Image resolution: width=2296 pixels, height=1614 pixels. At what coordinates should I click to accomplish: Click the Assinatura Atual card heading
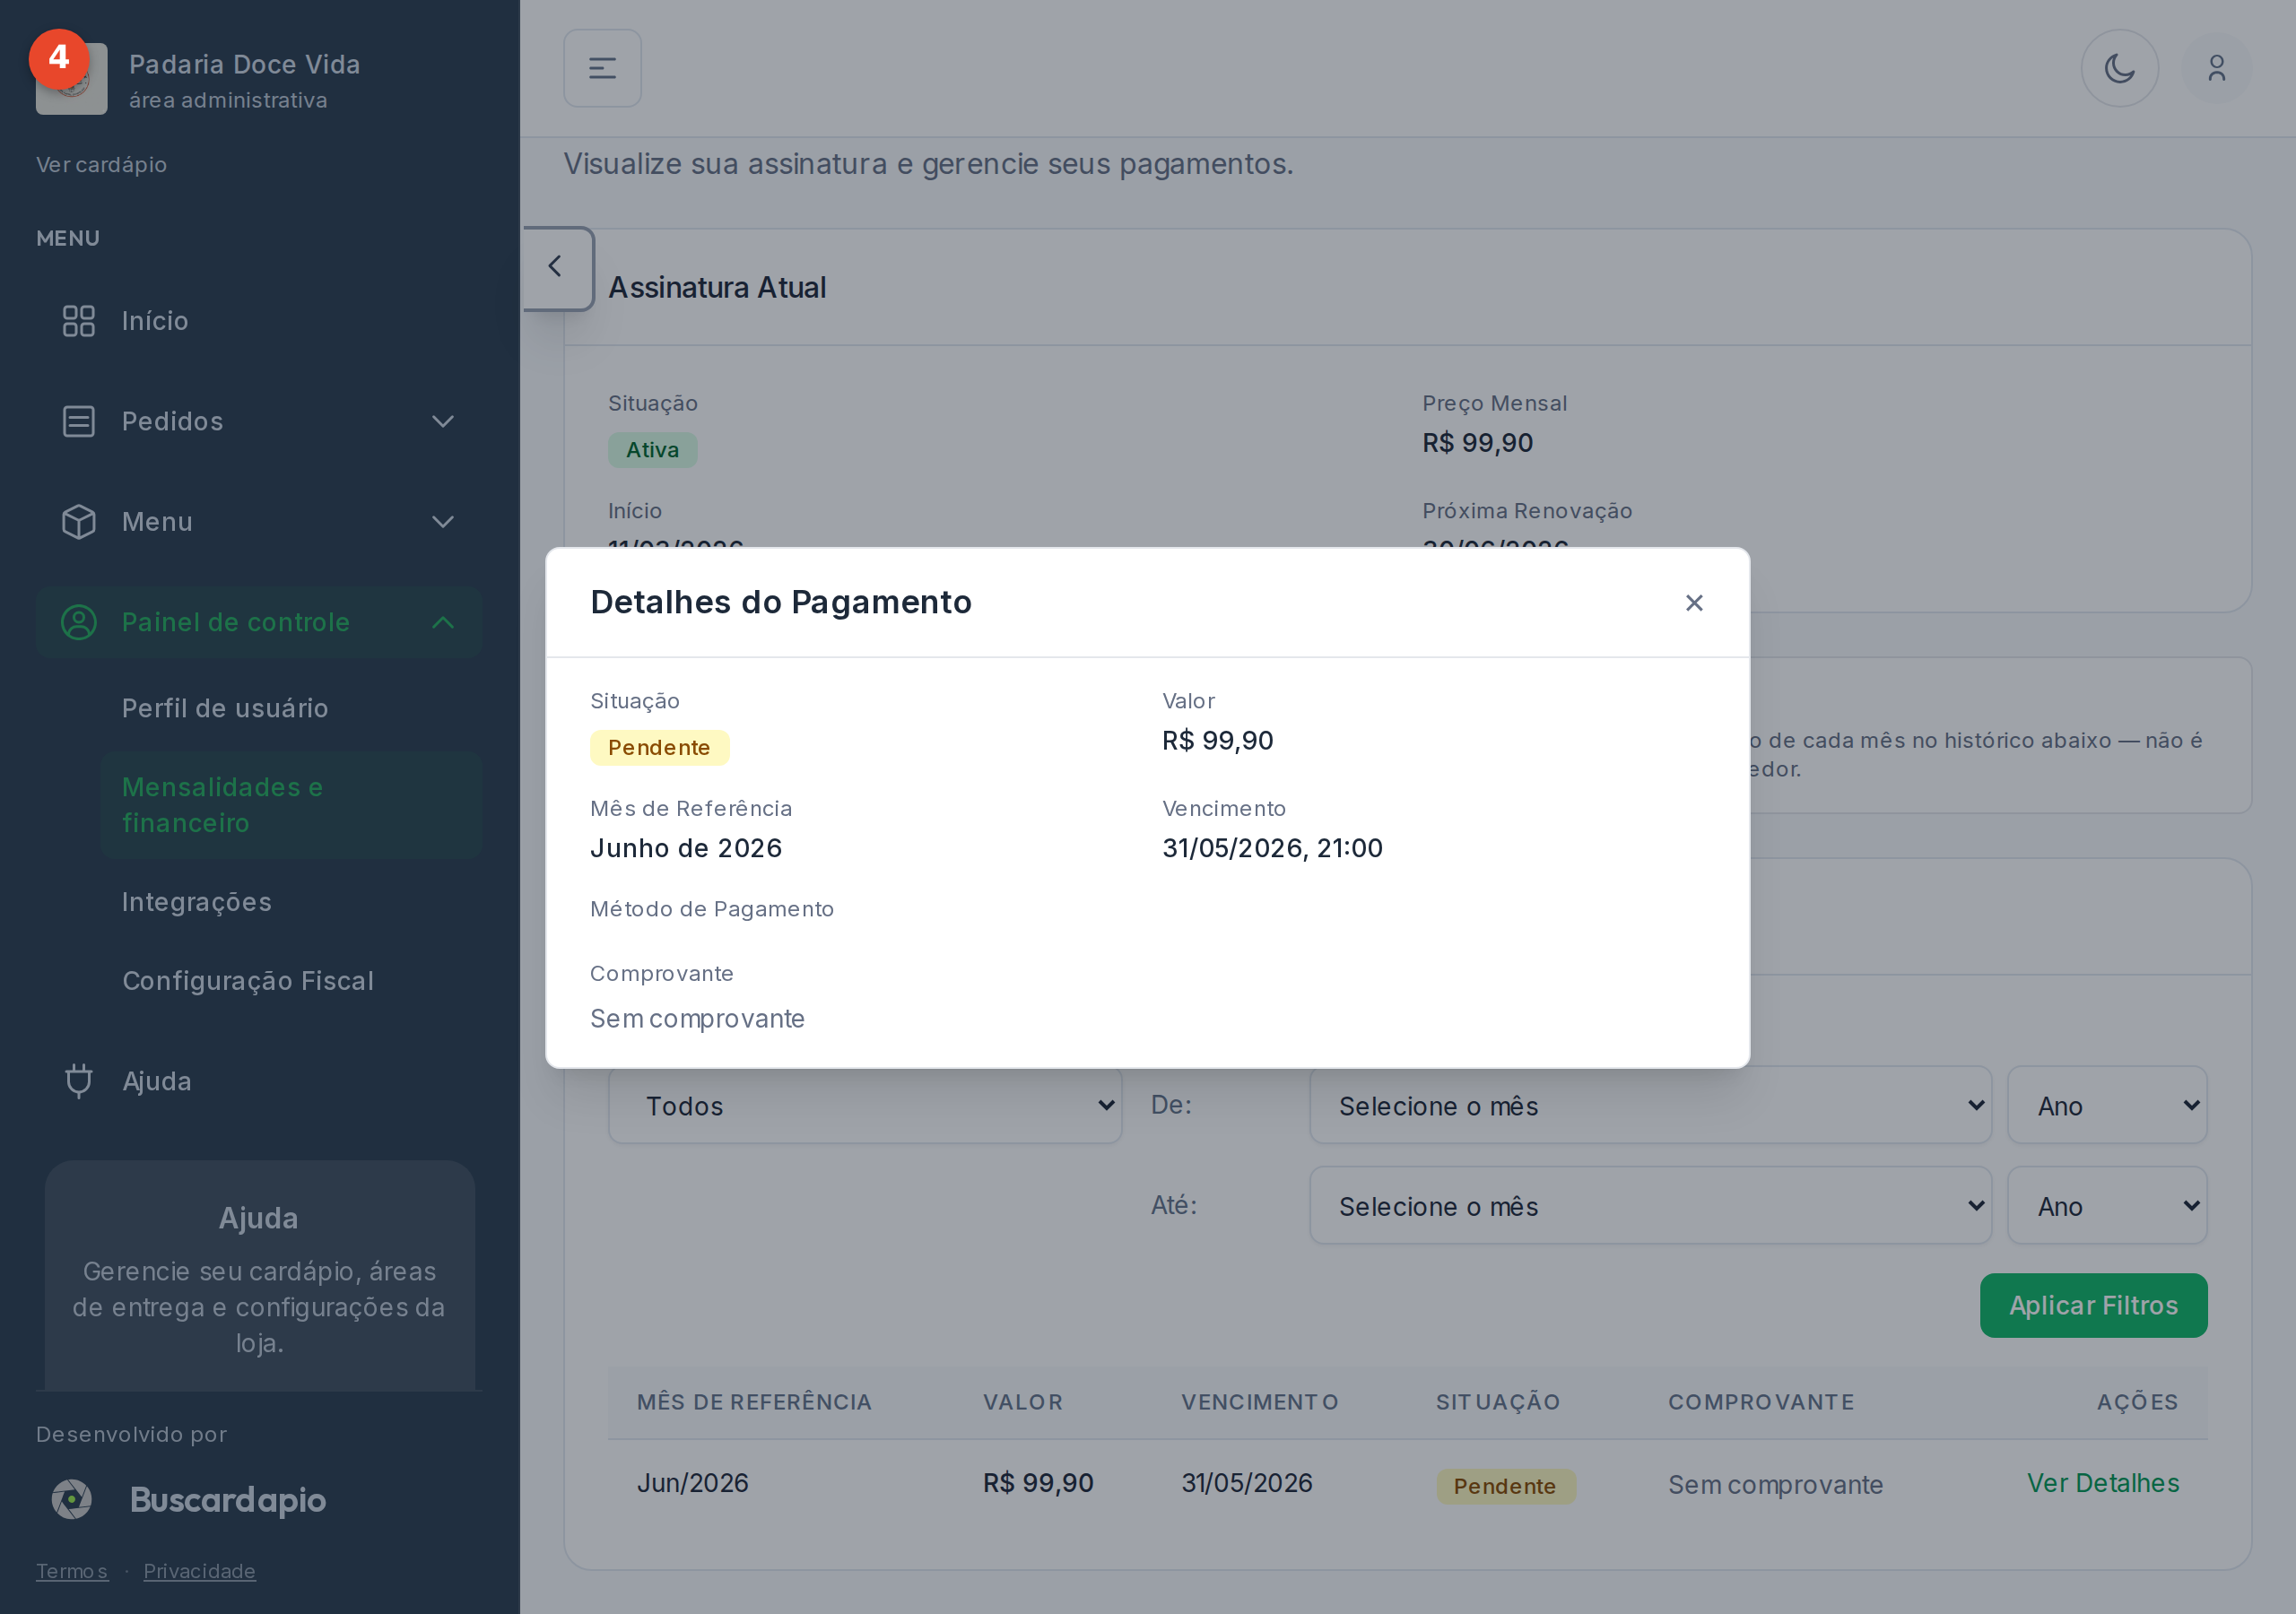click(x=717, y=288)
